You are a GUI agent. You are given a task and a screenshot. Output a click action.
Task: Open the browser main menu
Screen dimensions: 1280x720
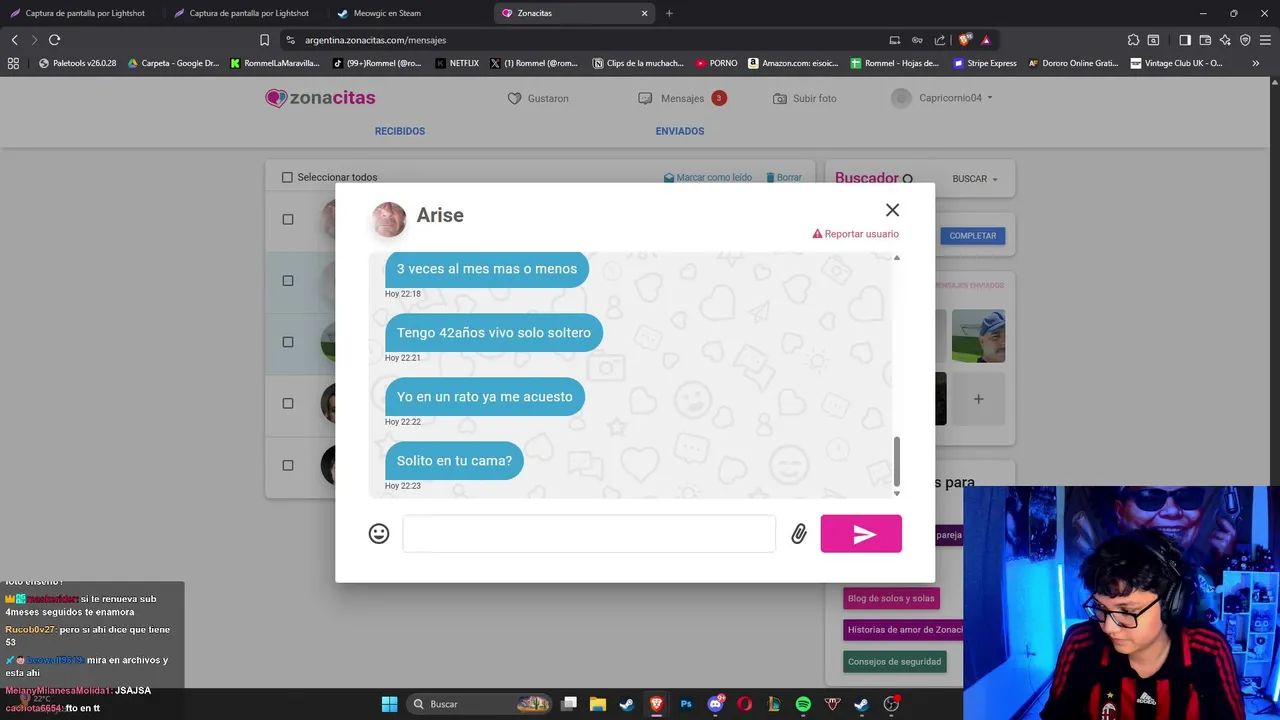coord(1265,40)
